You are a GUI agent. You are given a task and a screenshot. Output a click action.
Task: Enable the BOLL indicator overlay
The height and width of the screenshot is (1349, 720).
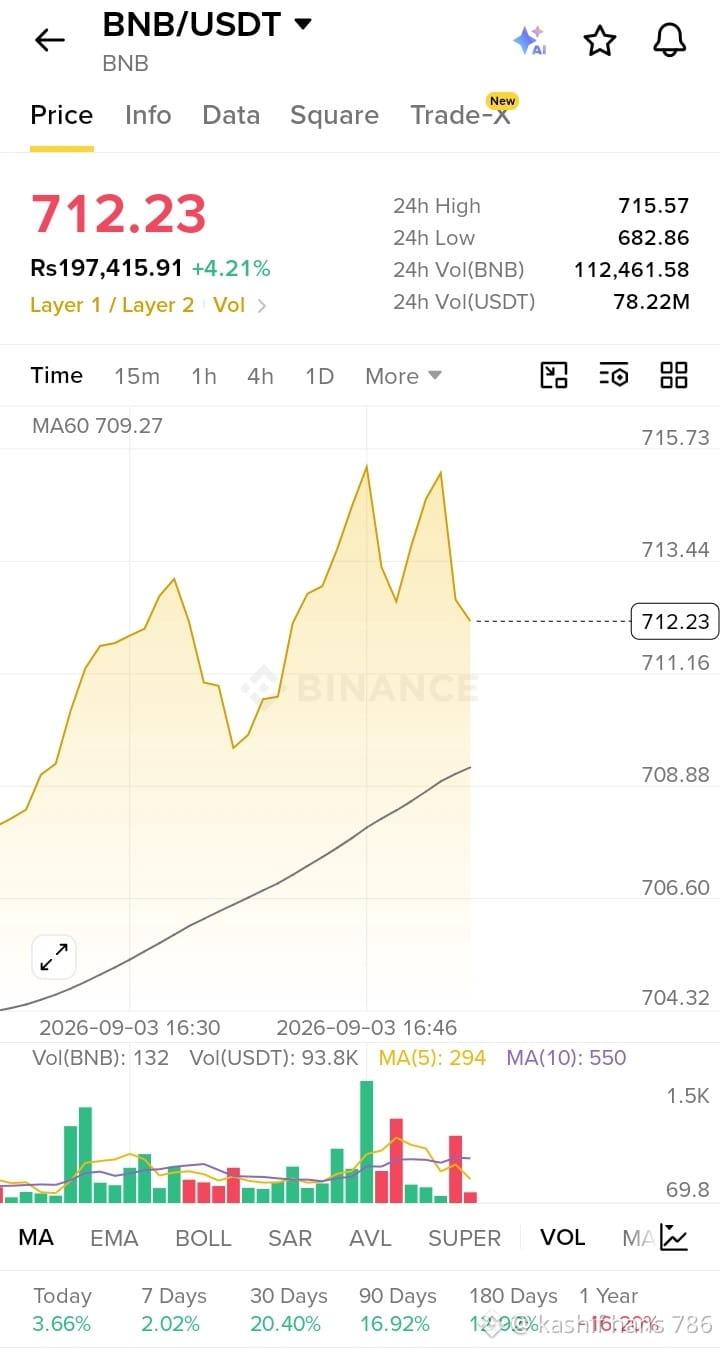click(203, 1237)
